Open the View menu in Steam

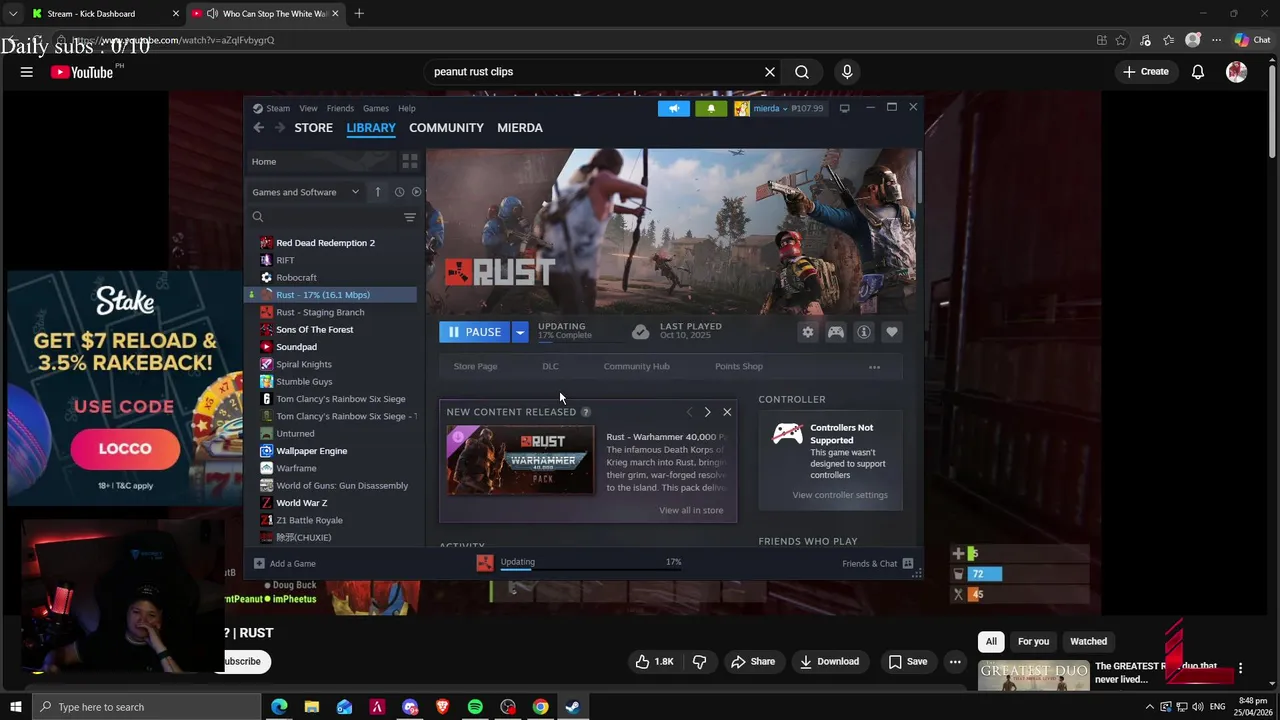point(308,108)
